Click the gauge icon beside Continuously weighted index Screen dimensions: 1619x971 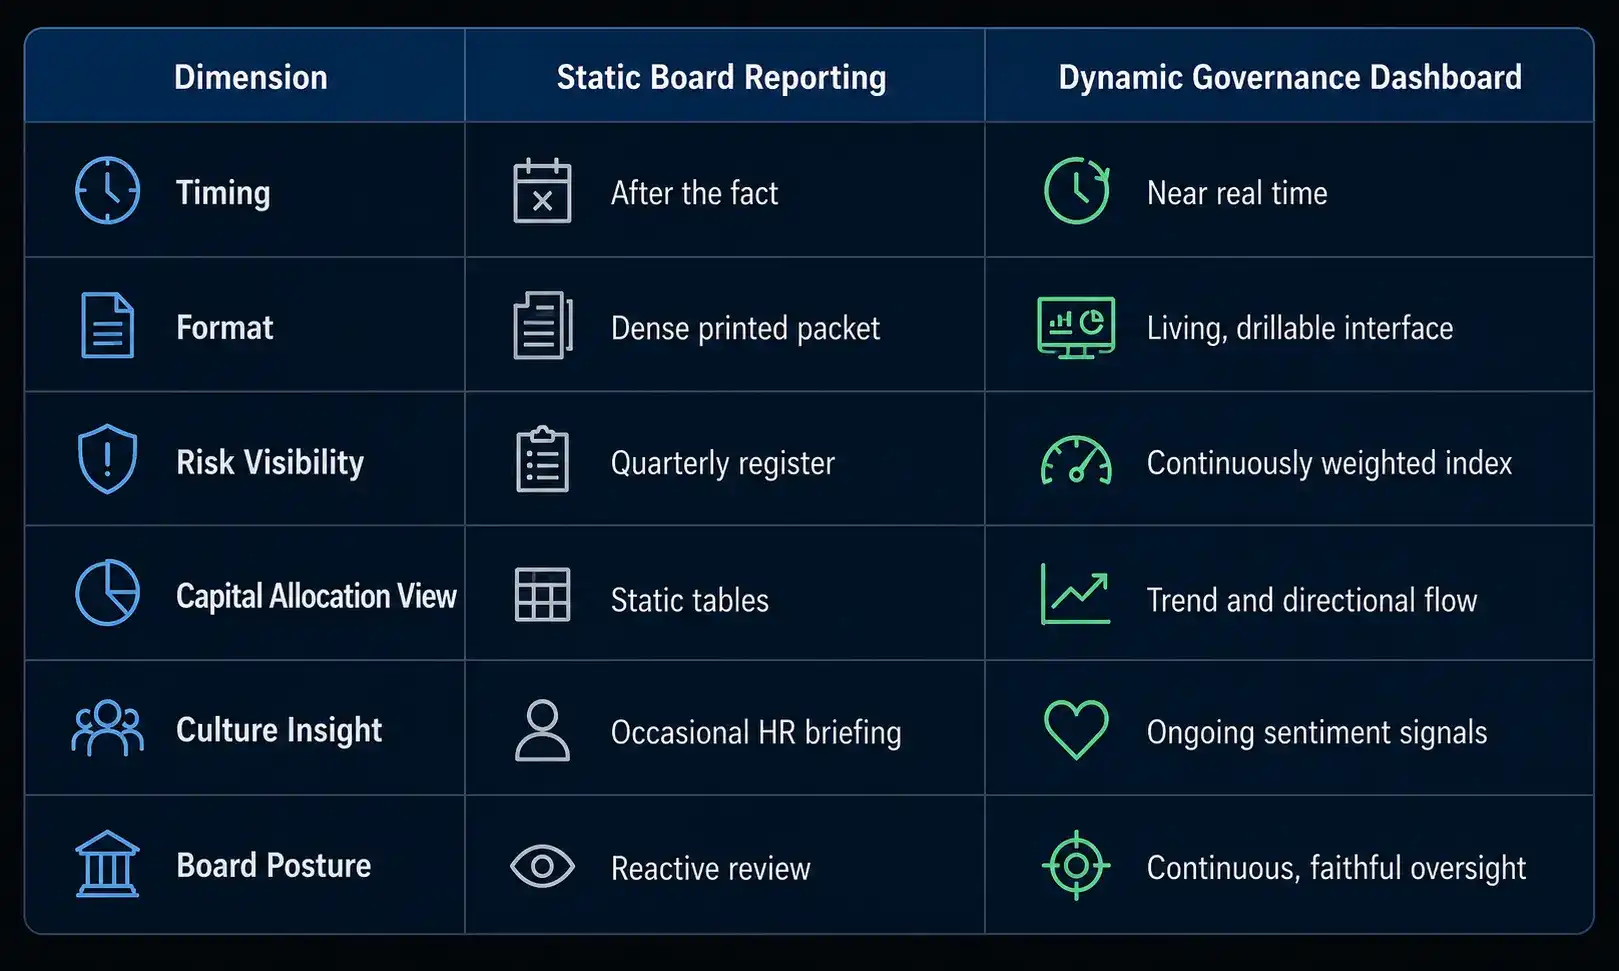[1076, 461]
